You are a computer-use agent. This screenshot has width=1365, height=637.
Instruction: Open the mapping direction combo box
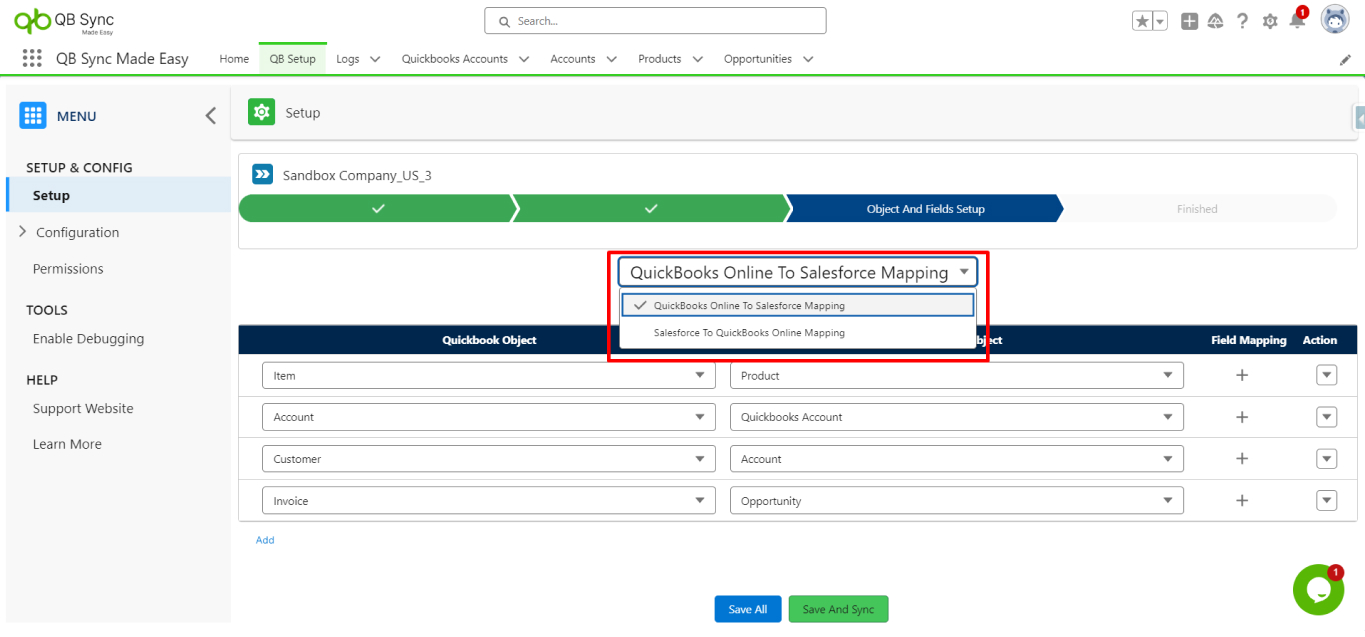797,272
